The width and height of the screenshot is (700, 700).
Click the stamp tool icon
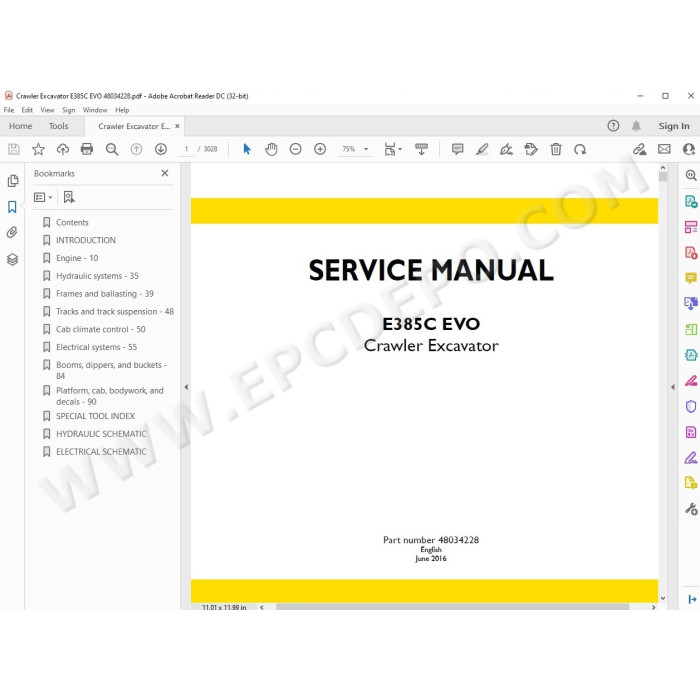[x=531, y=149]
